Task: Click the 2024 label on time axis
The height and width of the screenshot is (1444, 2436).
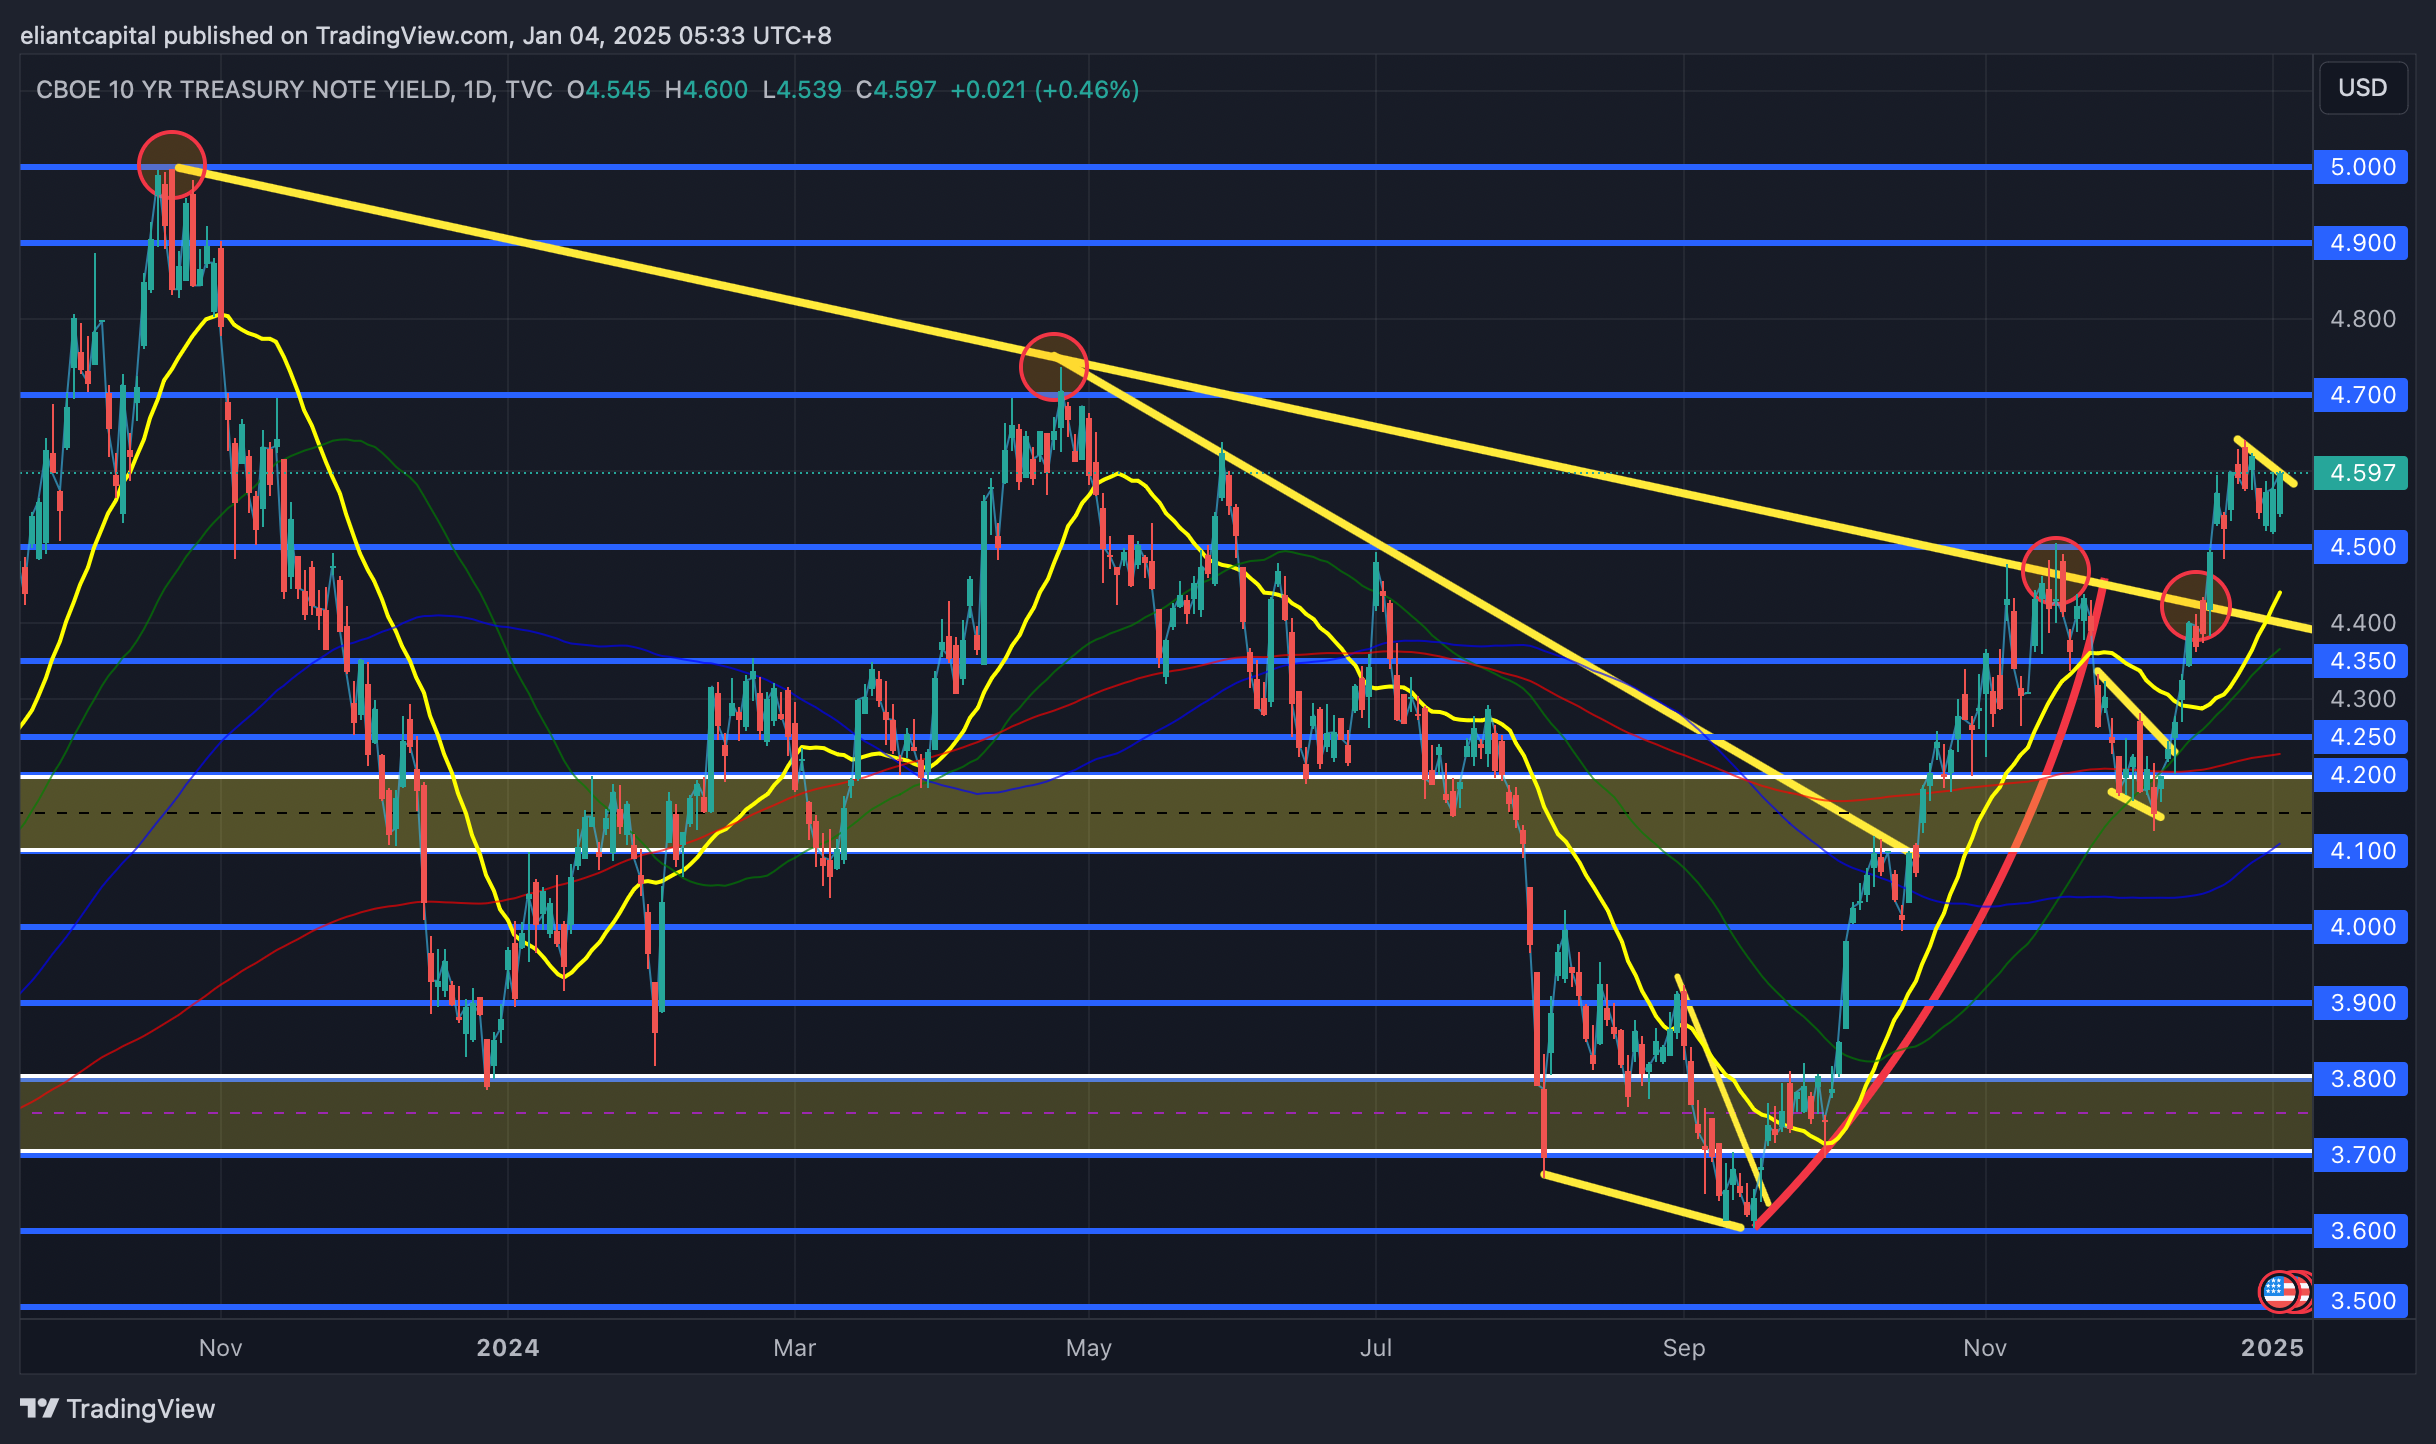Action: pos(507,1347)
